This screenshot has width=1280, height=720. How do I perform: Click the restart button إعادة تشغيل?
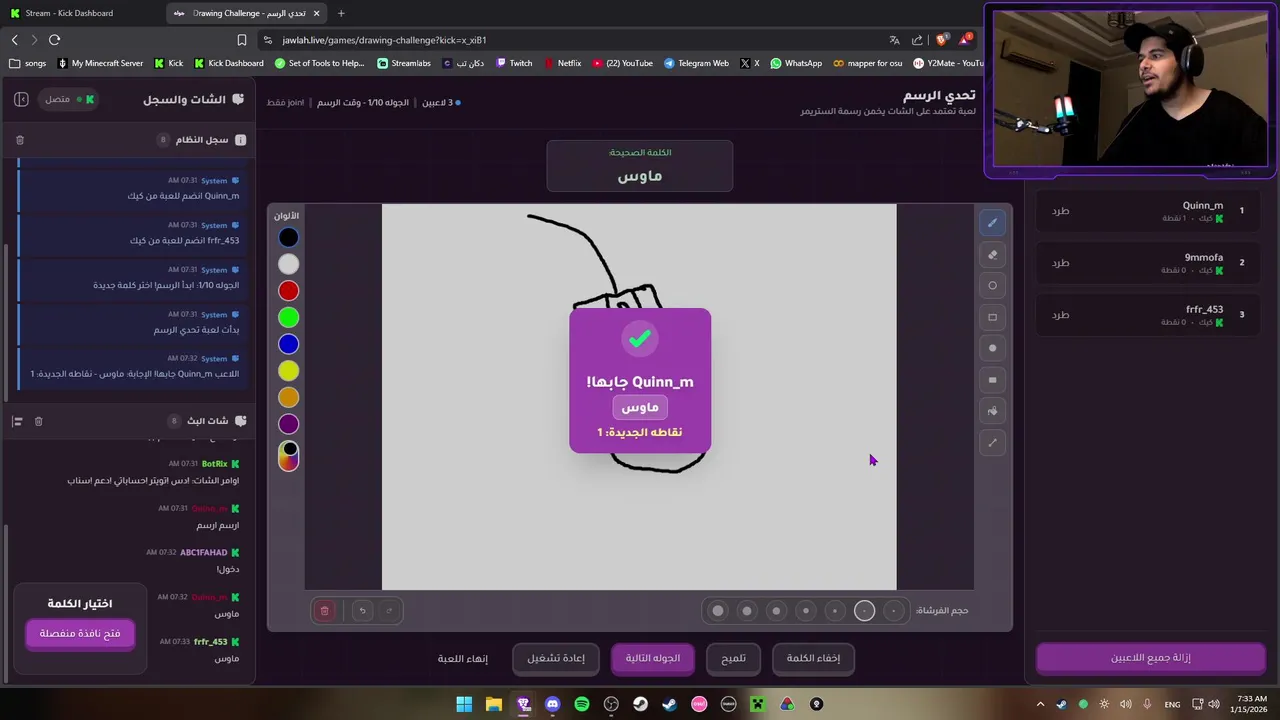click(555, 658)
